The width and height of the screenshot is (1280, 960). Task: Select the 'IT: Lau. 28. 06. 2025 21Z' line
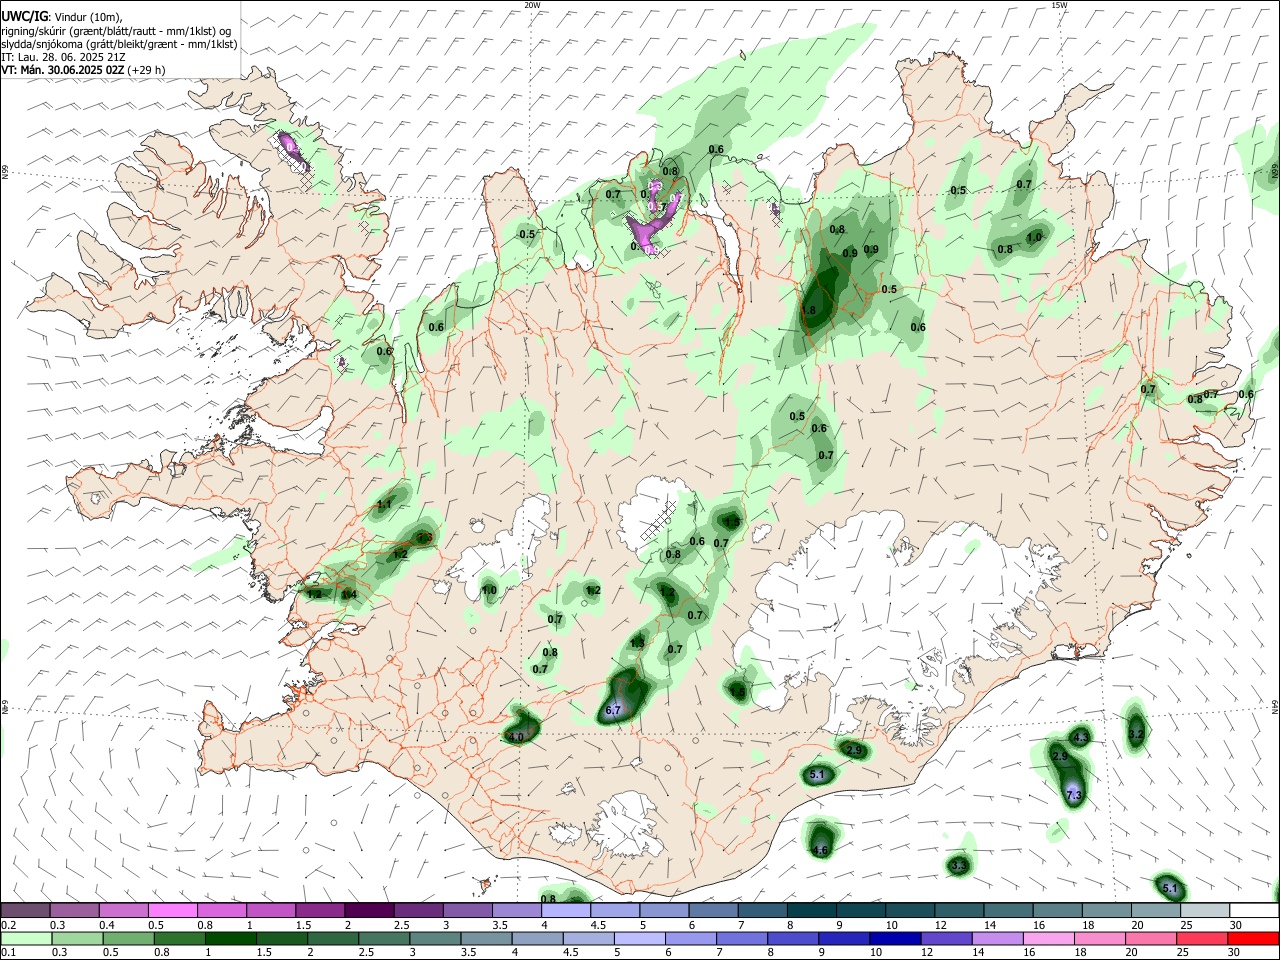[x=63, y=57]
